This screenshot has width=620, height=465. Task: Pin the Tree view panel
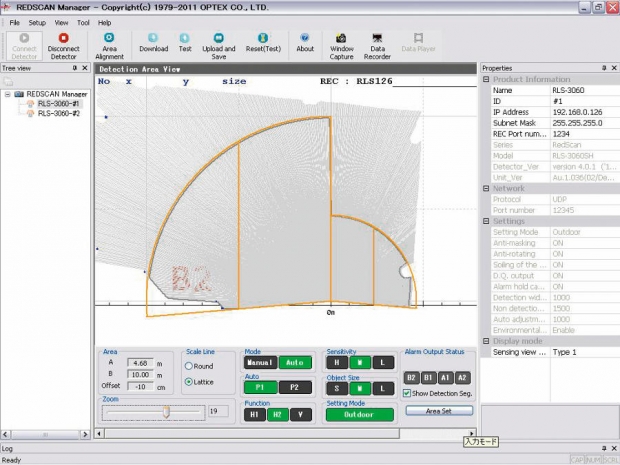coord(75,68)
